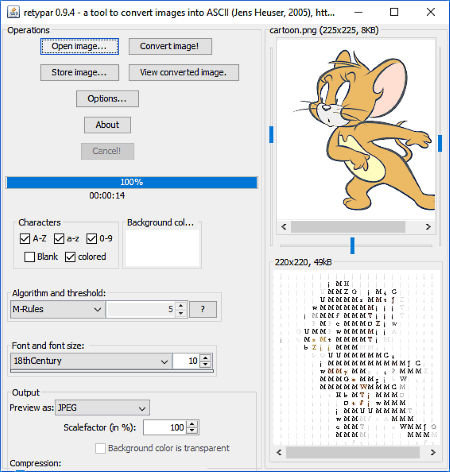Click the ASCII output horizontal scrollbar thumb
The image size is (450, 472).
coord(353,453)
